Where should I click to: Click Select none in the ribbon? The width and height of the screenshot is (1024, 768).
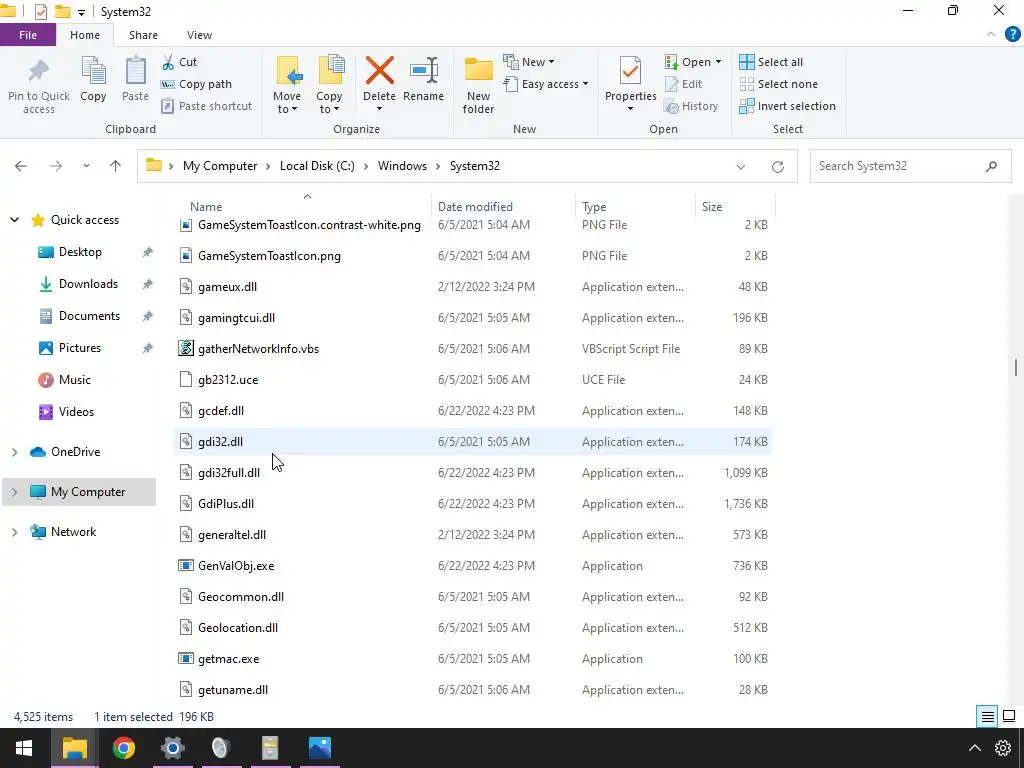tap(778, 84)
